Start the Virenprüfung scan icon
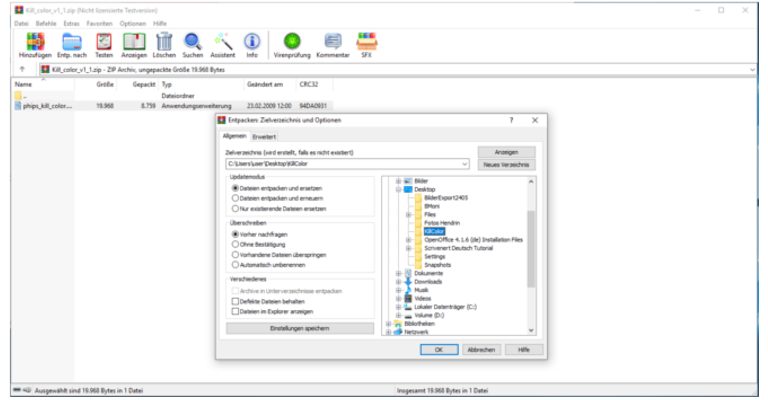Image resolution: width=768 pixels, height=400 pixels. click(292, 41)
